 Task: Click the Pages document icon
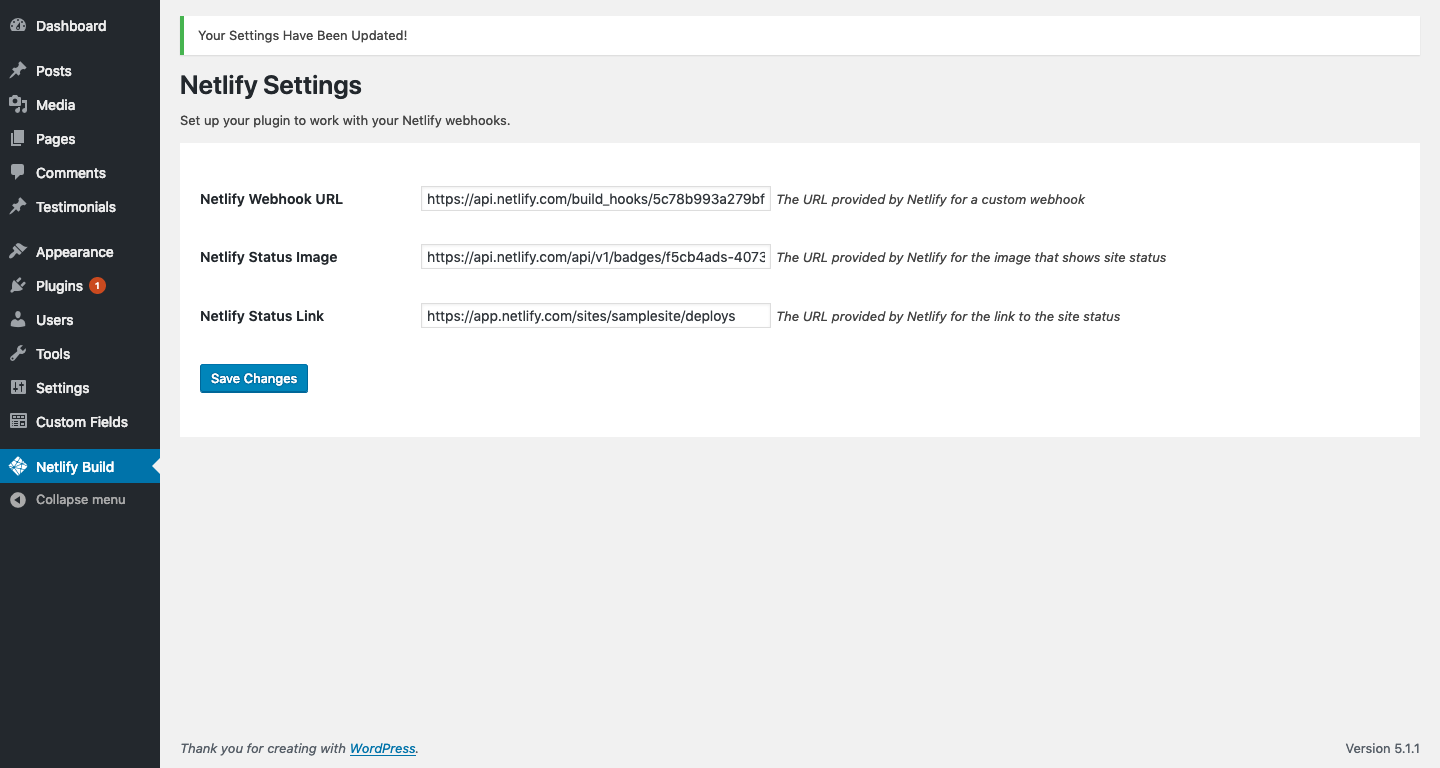click(x=18, y=139)
